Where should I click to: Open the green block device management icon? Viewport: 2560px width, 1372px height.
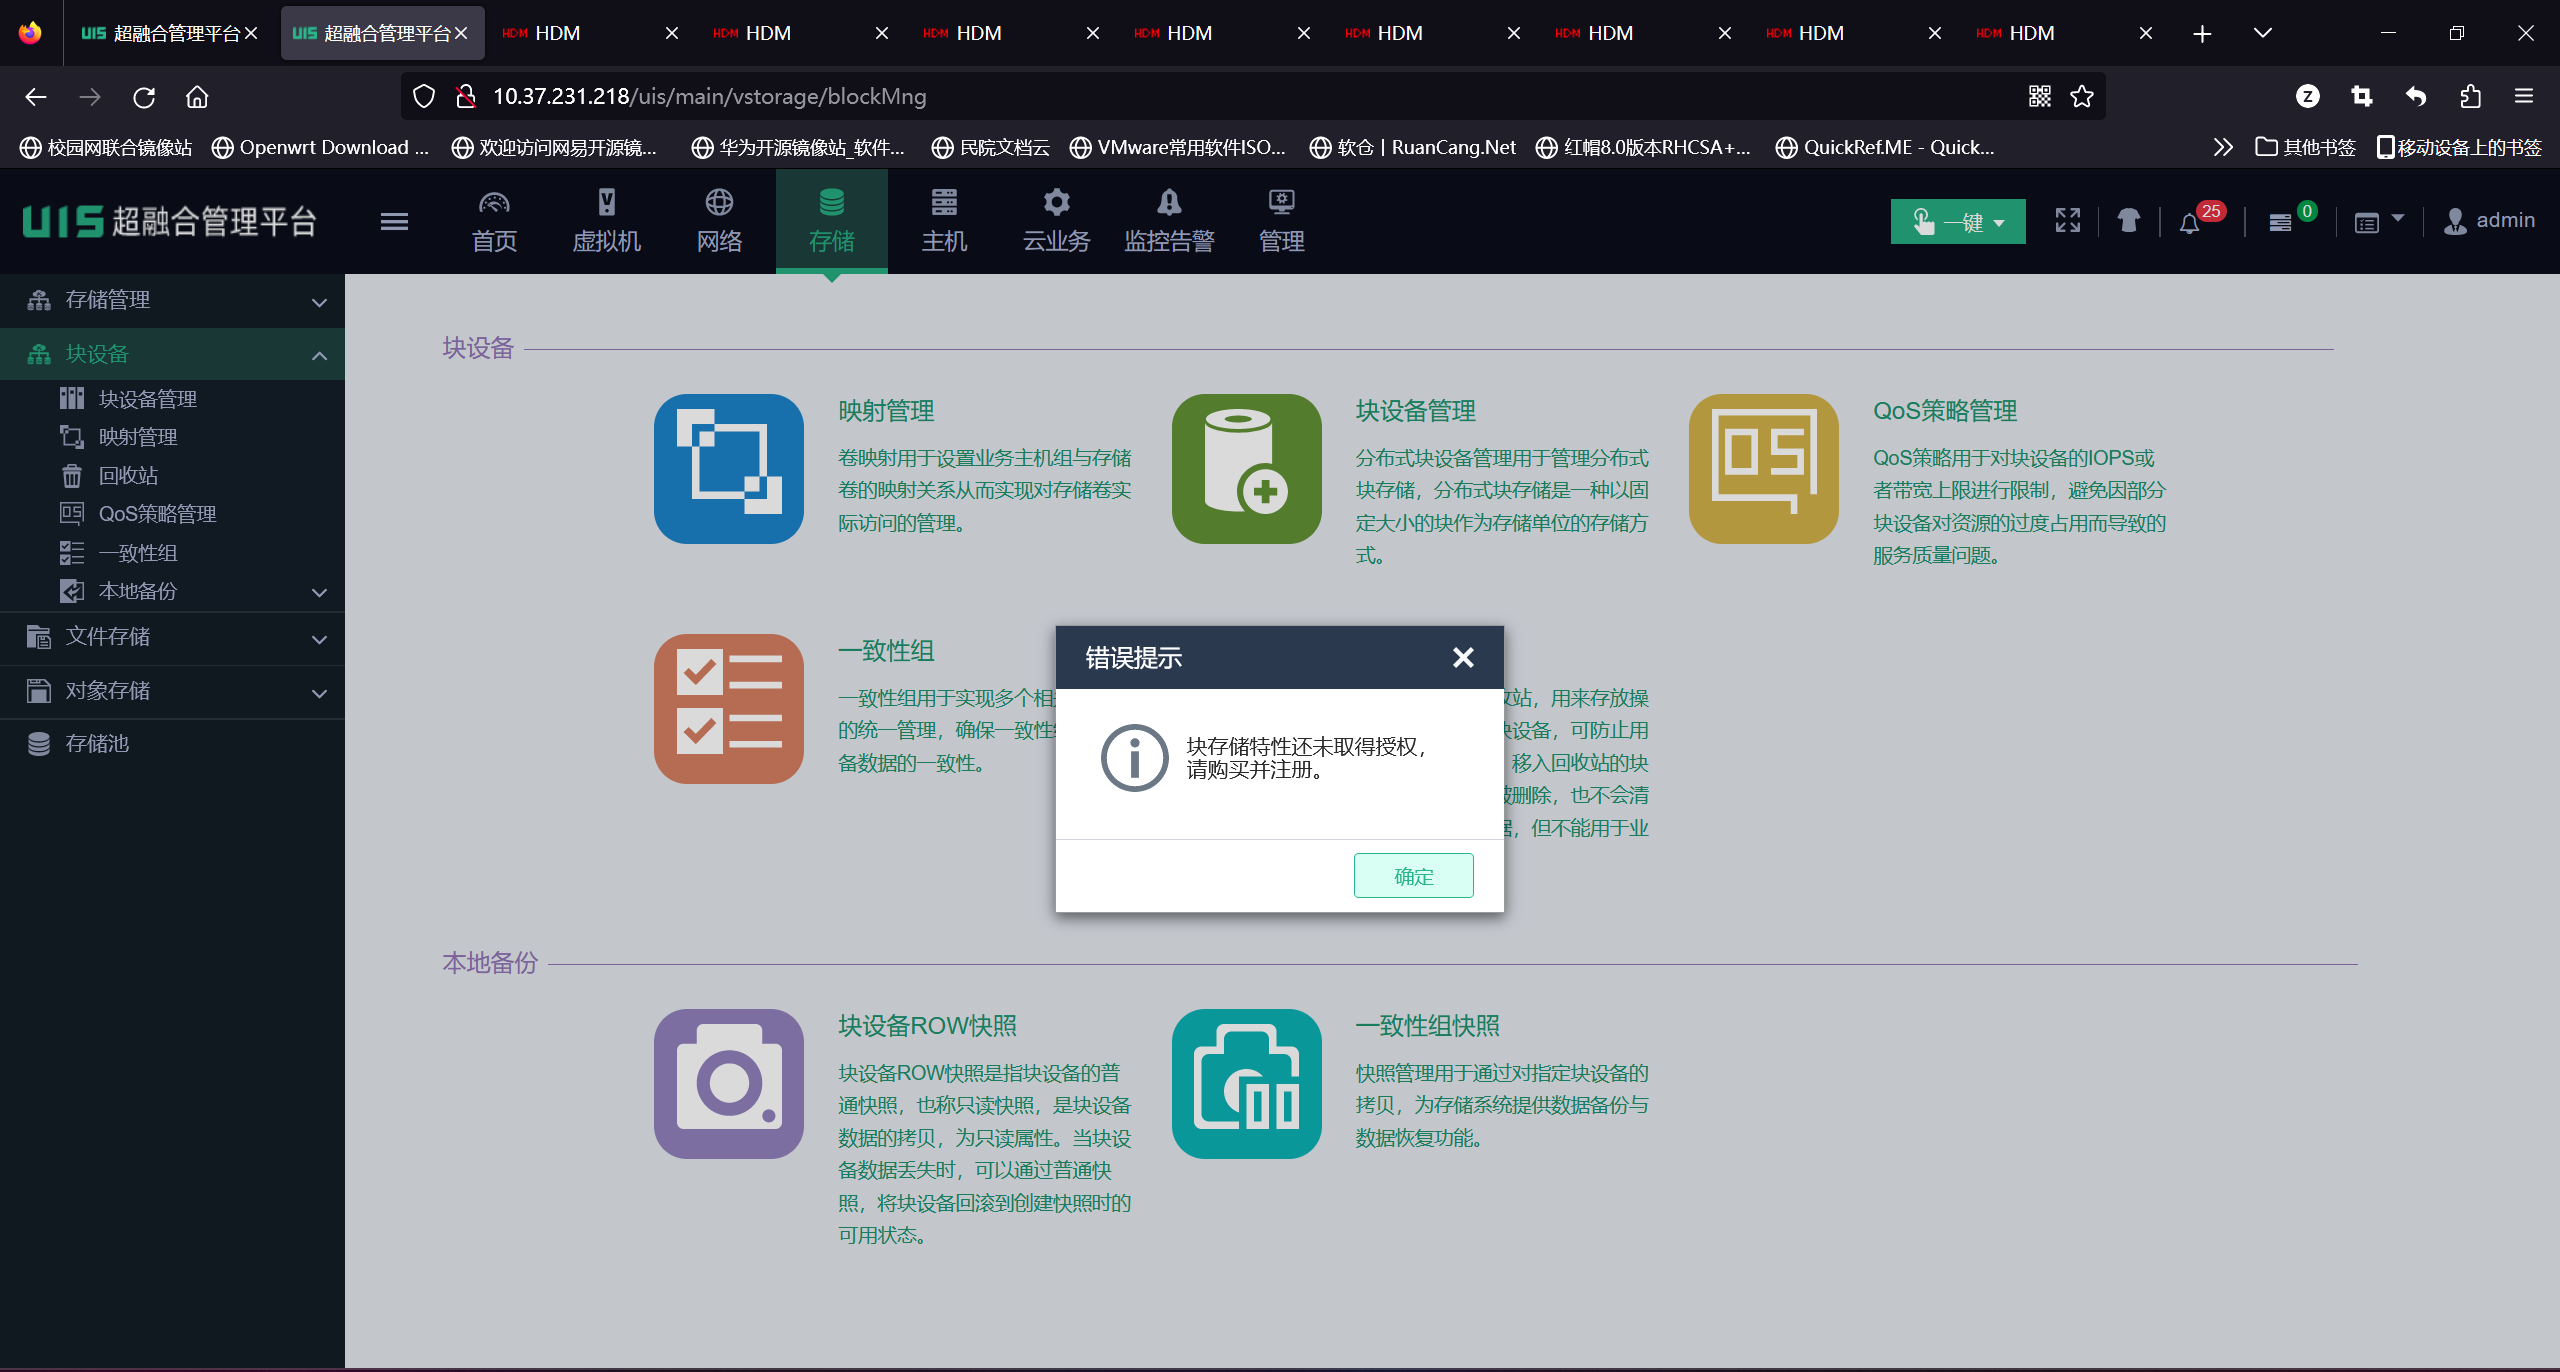(x=1246, y=468)
